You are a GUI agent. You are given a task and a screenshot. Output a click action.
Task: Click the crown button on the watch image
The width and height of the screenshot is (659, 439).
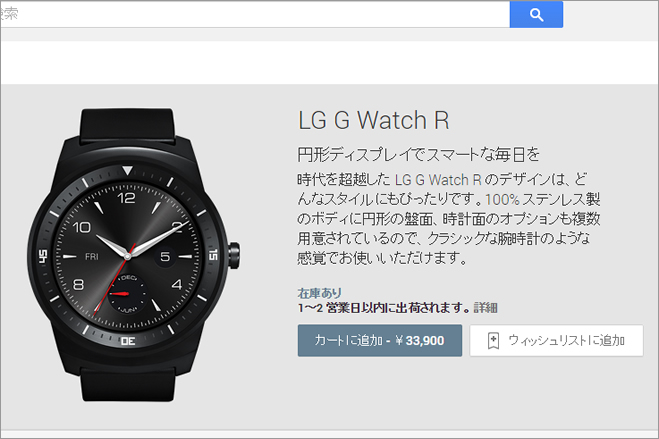coord(234,255)
